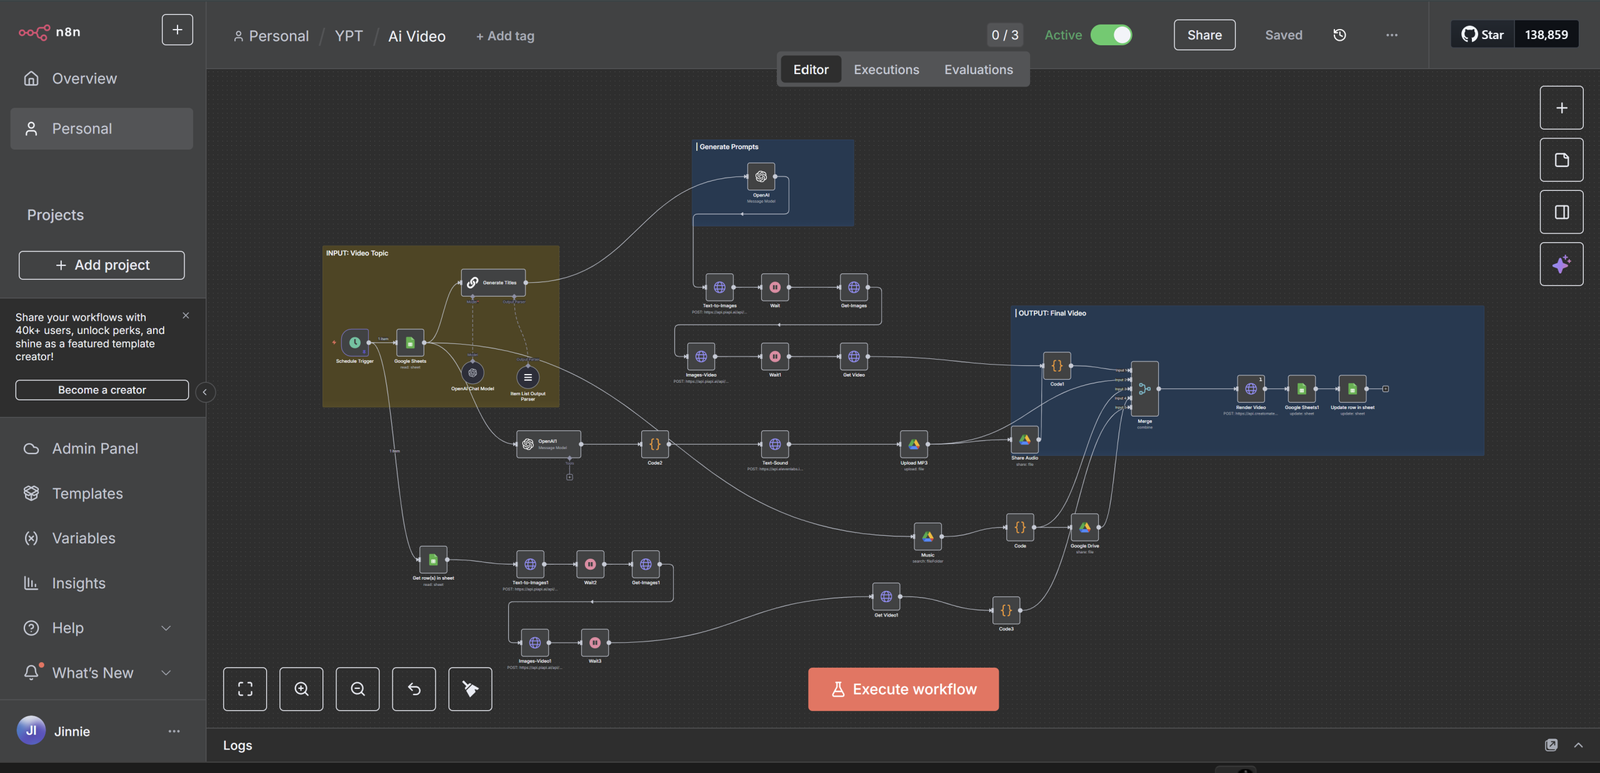Select the Schedule Trigger node

(x=355, y=343)
